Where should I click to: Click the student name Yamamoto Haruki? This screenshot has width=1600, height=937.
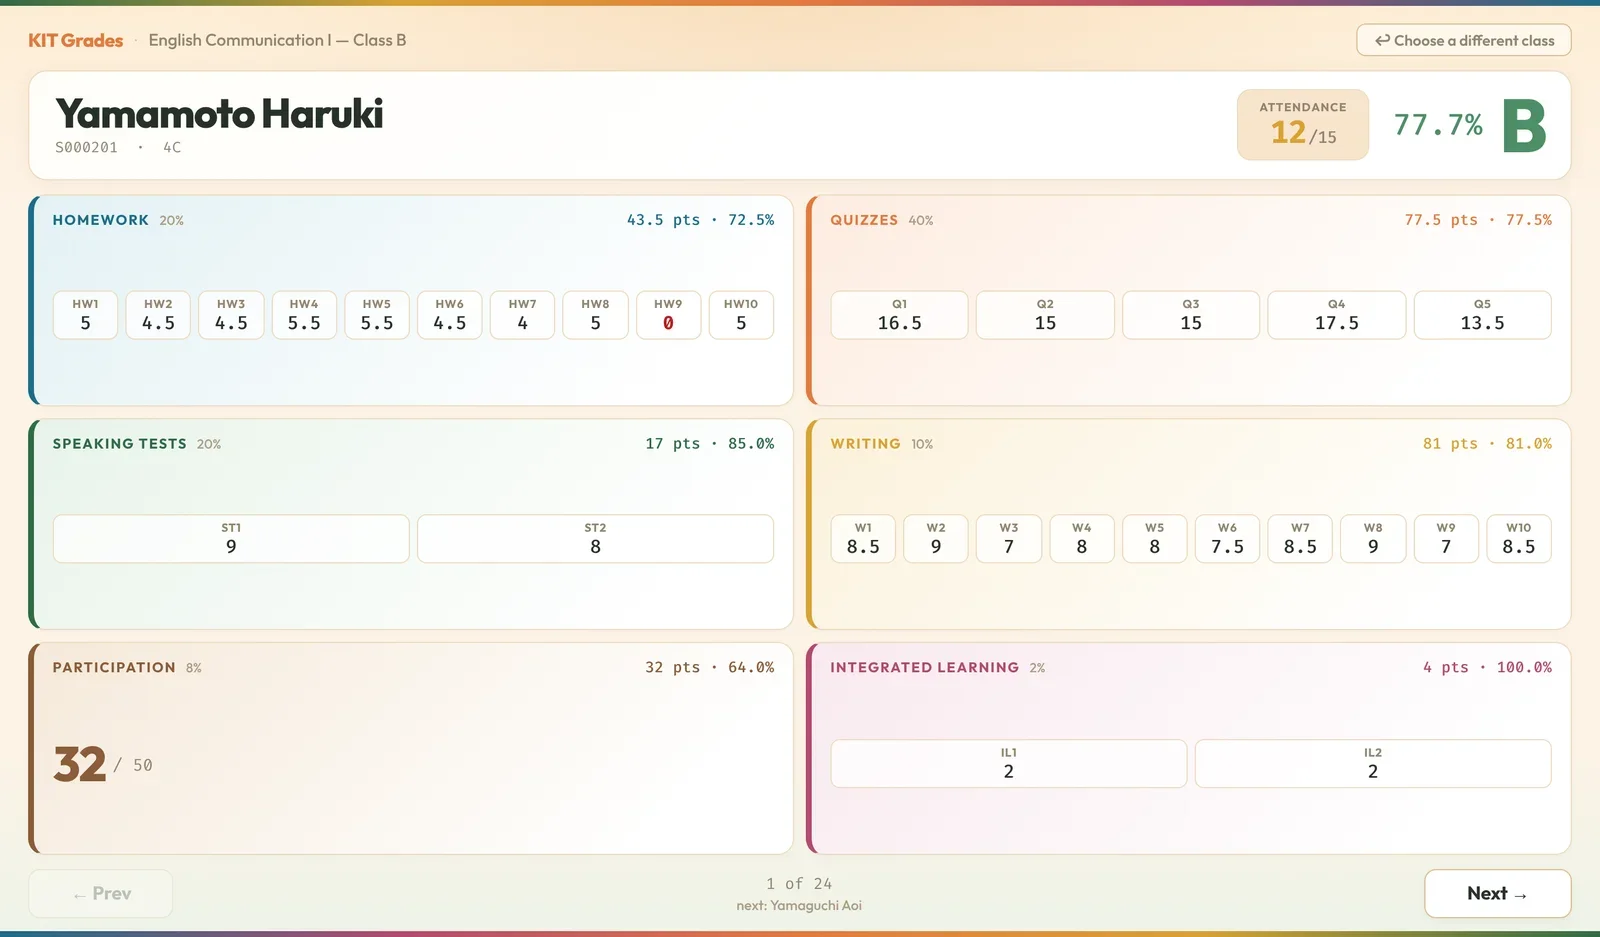(219, 114)
